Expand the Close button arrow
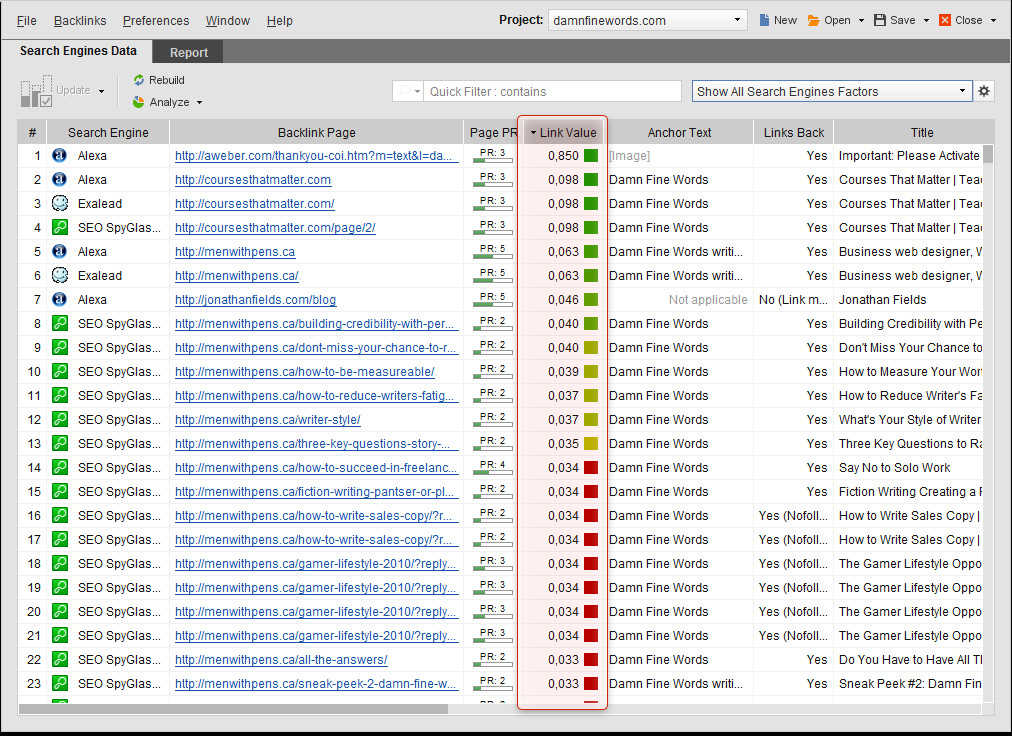Image resolution: width=1012 pixels, height=736 pixels. pos(993,21)
